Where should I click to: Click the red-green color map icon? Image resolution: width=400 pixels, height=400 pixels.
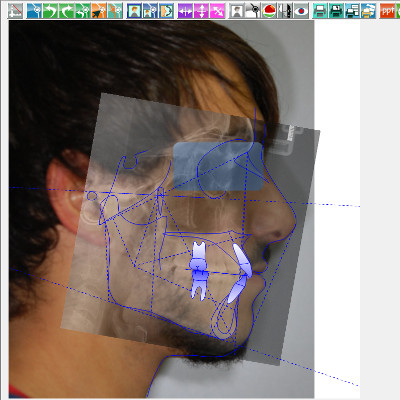click(x=269, y=11)
